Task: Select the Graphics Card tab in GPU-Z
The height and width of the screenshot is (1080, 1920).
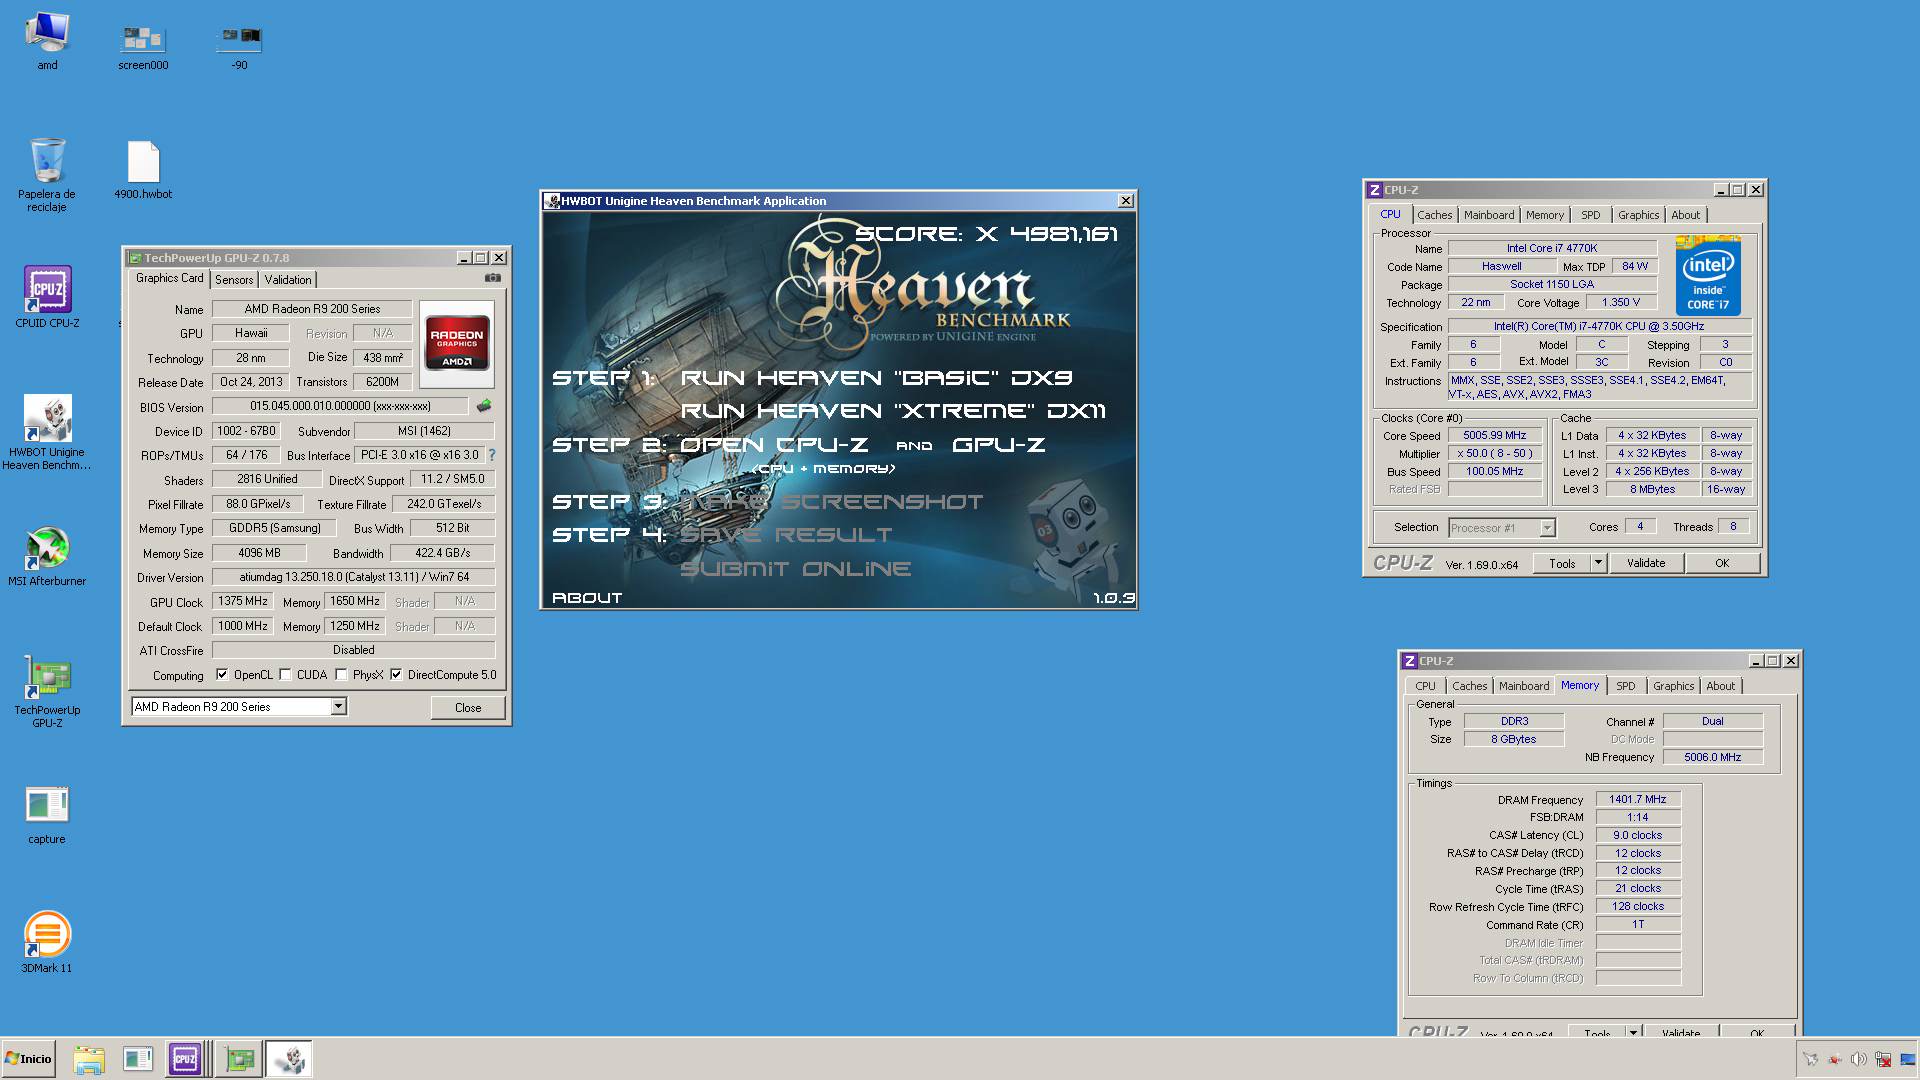Action: [x=170, y=278]
